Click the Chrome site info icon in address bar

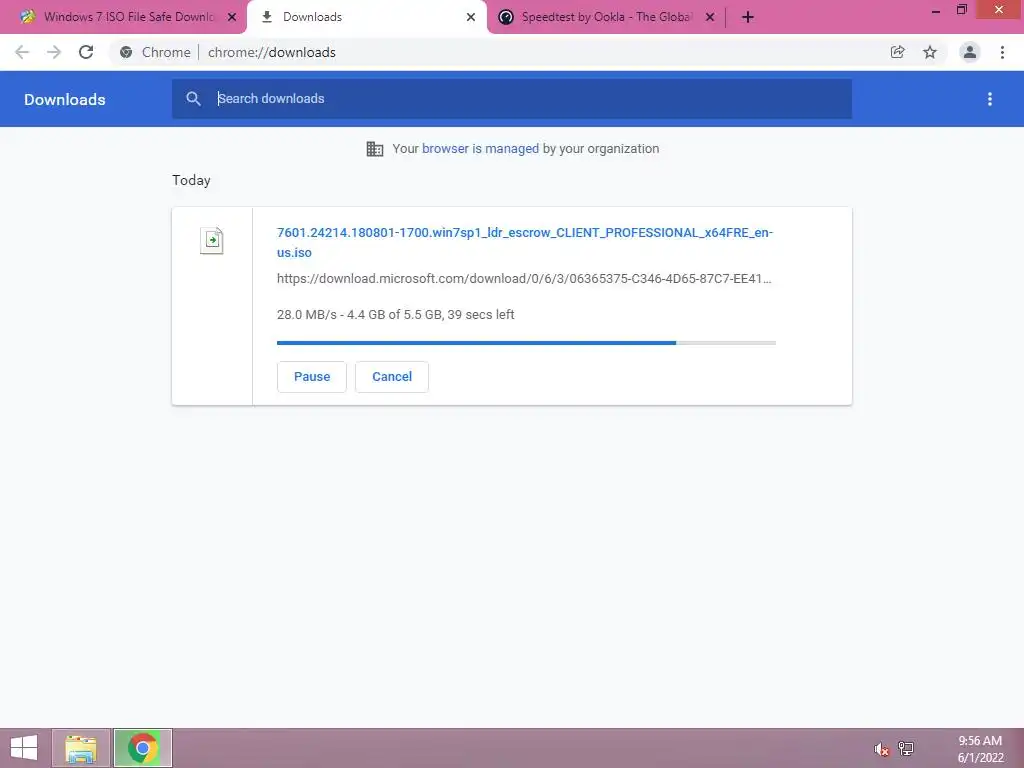coord(126,52)
